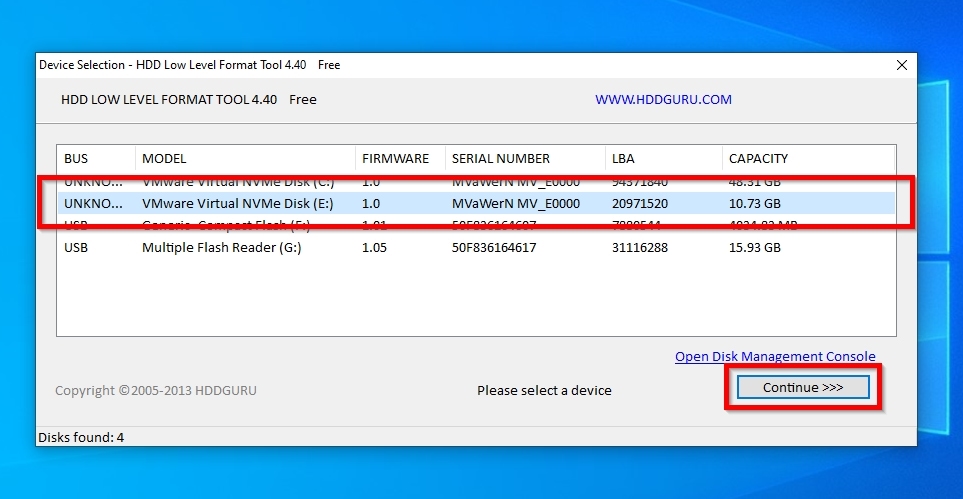The height and width of the screenshot is (499, 963).
Task: Click the FIRMWARE column header
Action: pyautogui.click(x=399, y=158)
